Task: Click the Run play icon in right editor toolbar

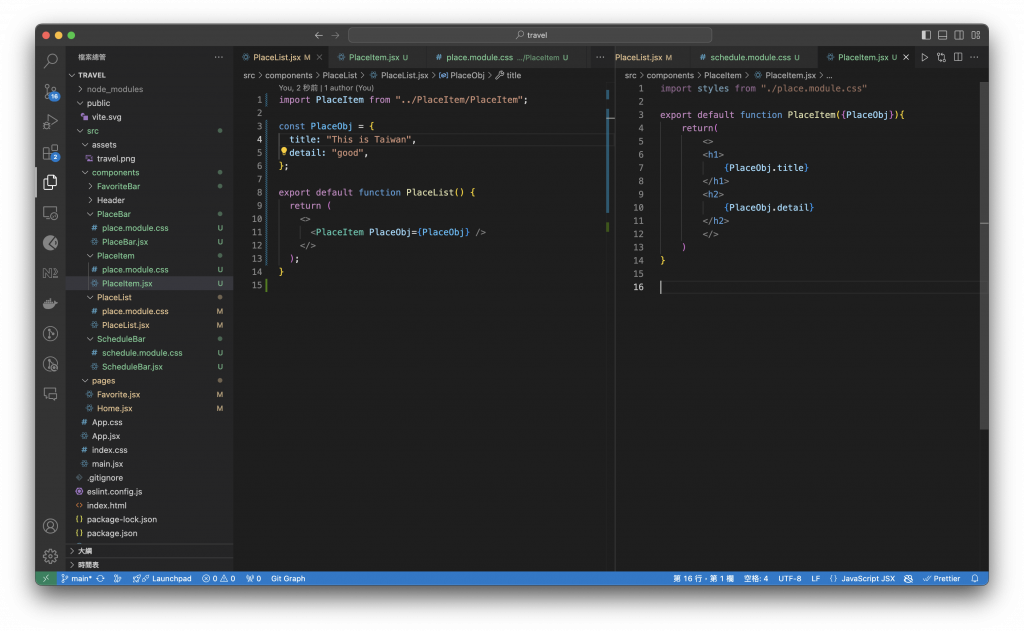Action: coord(925,57)
